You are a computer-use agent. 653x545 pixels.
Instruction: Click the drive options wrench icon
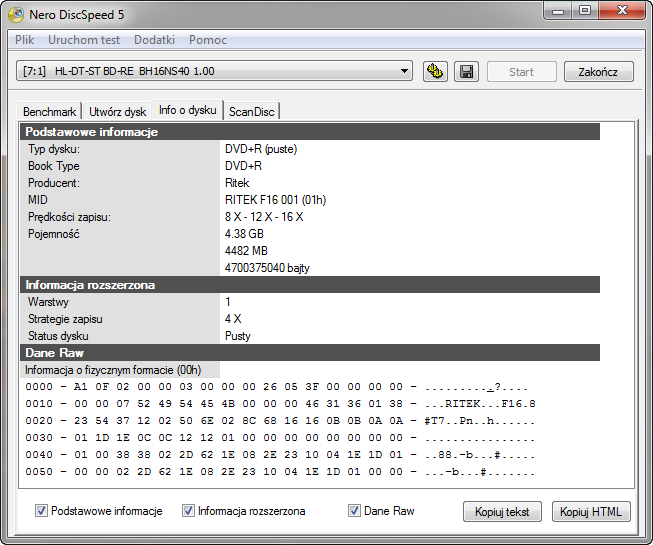(x=435, y=72)
